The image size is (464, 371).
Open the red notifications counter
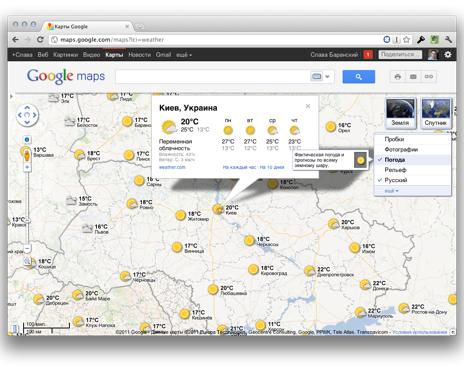pyautogui.click(x=368, y=54)
